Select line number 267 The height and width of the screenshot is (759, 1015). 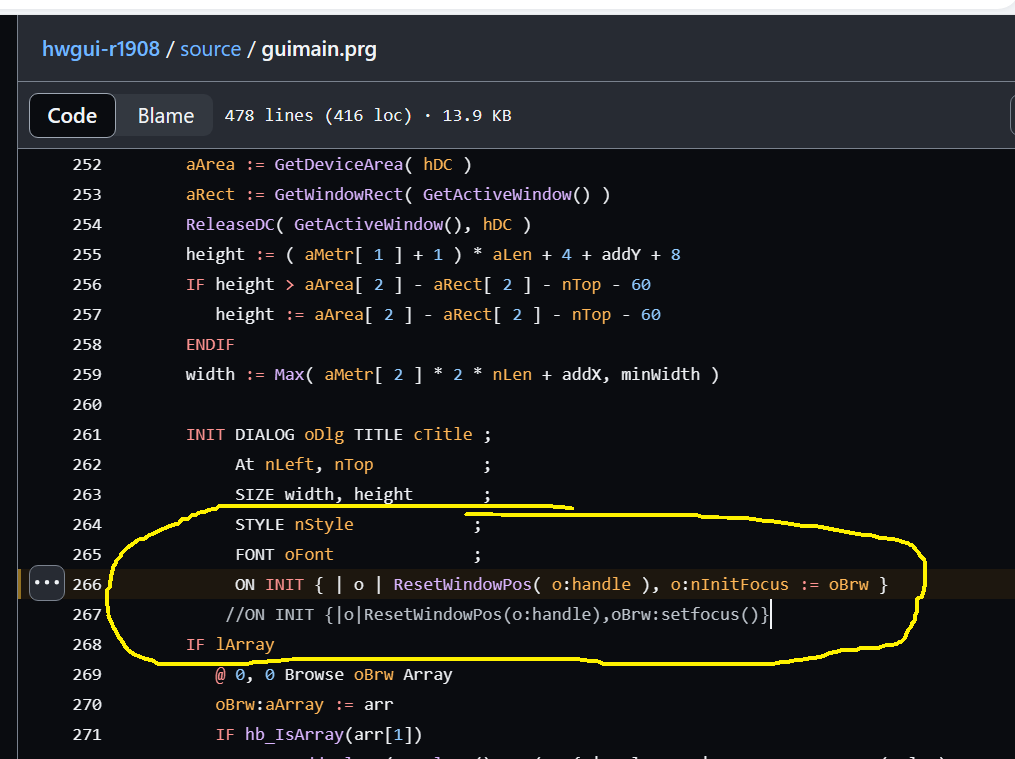click(x=87, y=615)
